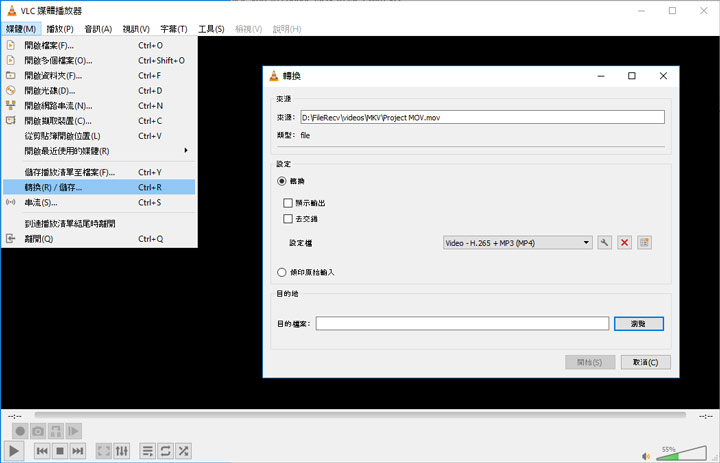Choose 轉換(R) / 儲存... menu entry
Image resolution: width=720 pixels, height=463 pixels.
[99, 187]
